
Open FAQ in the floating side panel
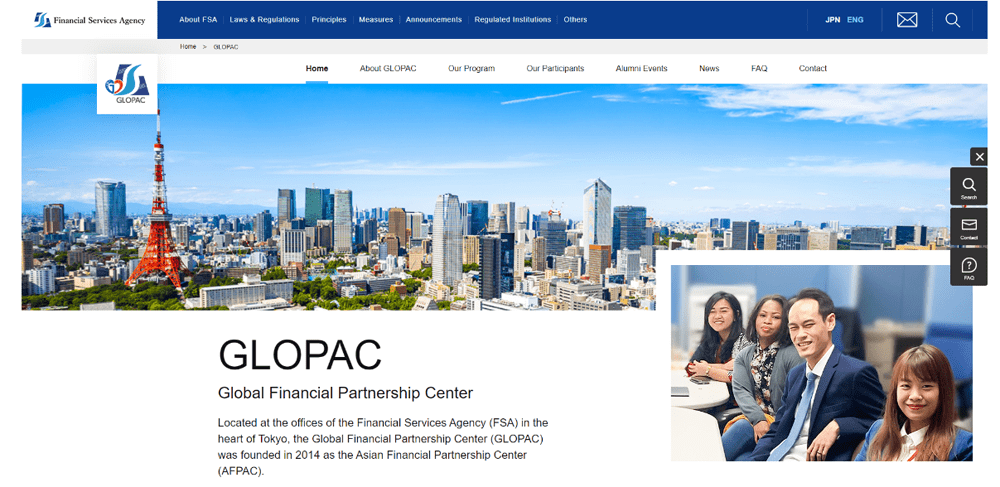pos(969,267)
